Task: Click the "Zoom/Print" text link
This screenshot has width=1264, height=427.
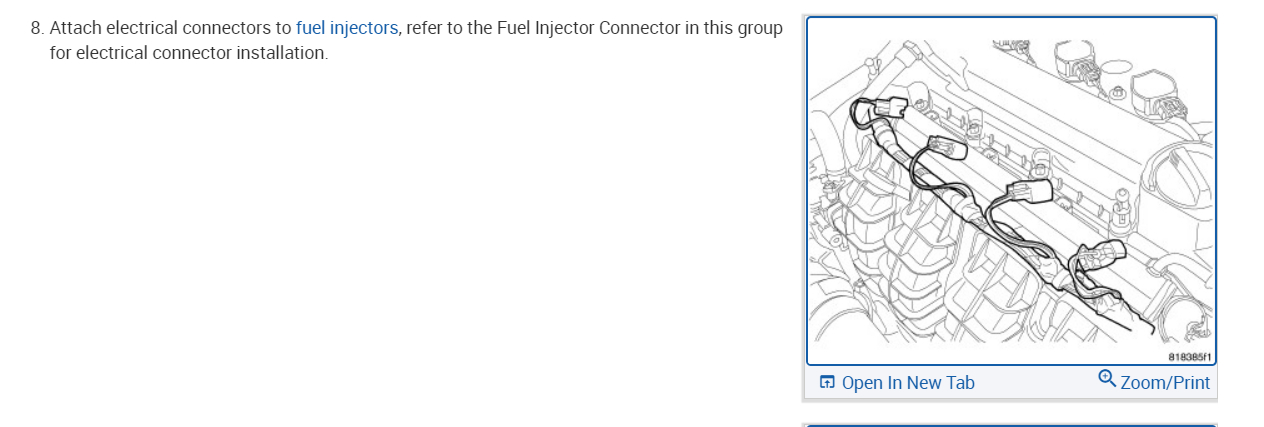Action: (x=1165, y=383)
